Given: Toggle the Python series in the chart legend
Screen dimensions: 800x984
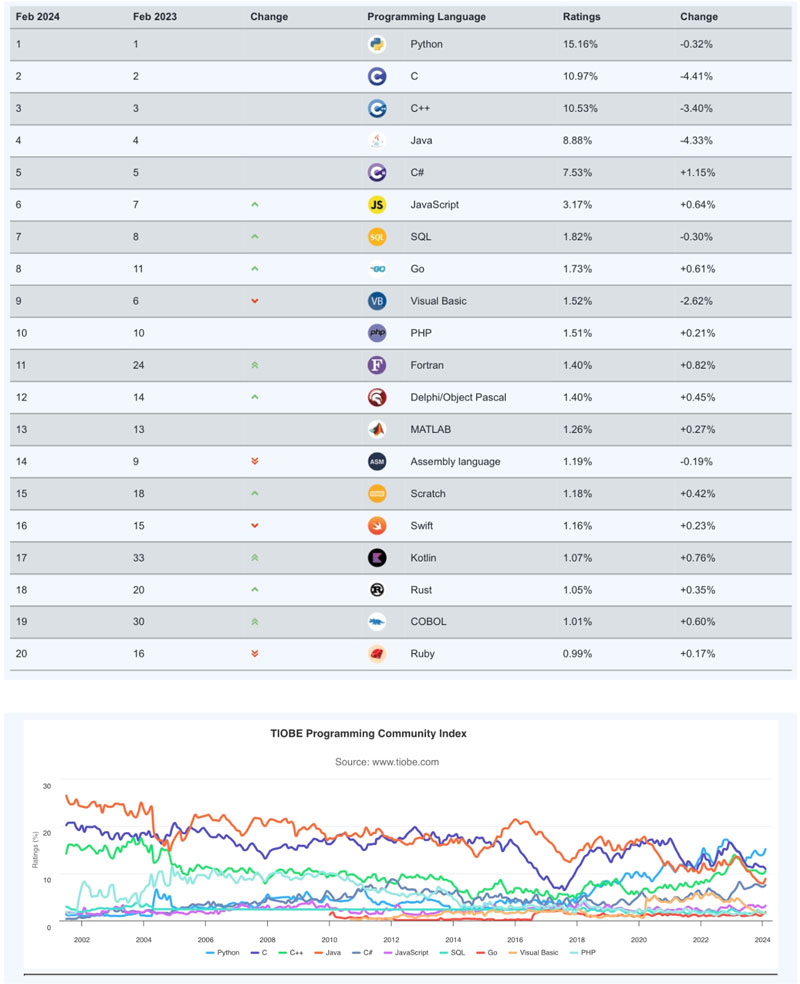Looking at the screenshot, I should pyautogui.click(x=227, y=953).
